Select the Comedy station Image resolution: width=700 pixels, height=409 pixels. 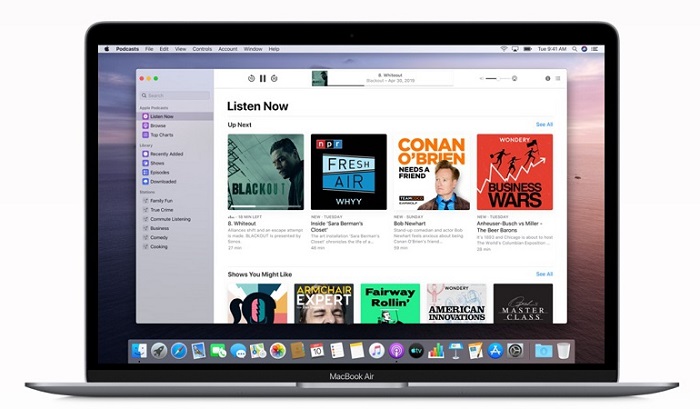click(175, 238)
